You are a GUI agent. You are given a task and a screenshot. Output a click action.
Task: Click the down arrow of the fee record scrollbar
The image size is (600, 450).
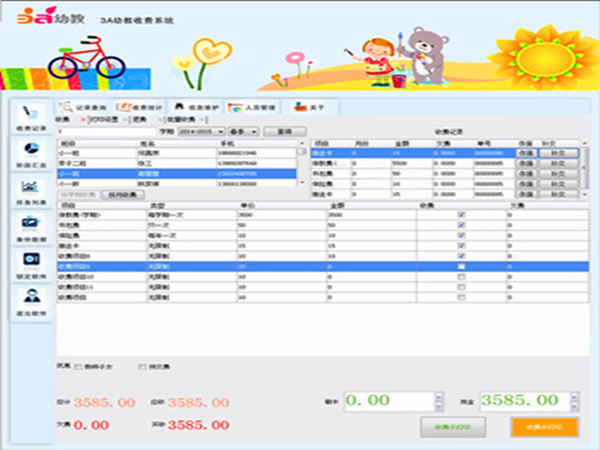[584, 194]
